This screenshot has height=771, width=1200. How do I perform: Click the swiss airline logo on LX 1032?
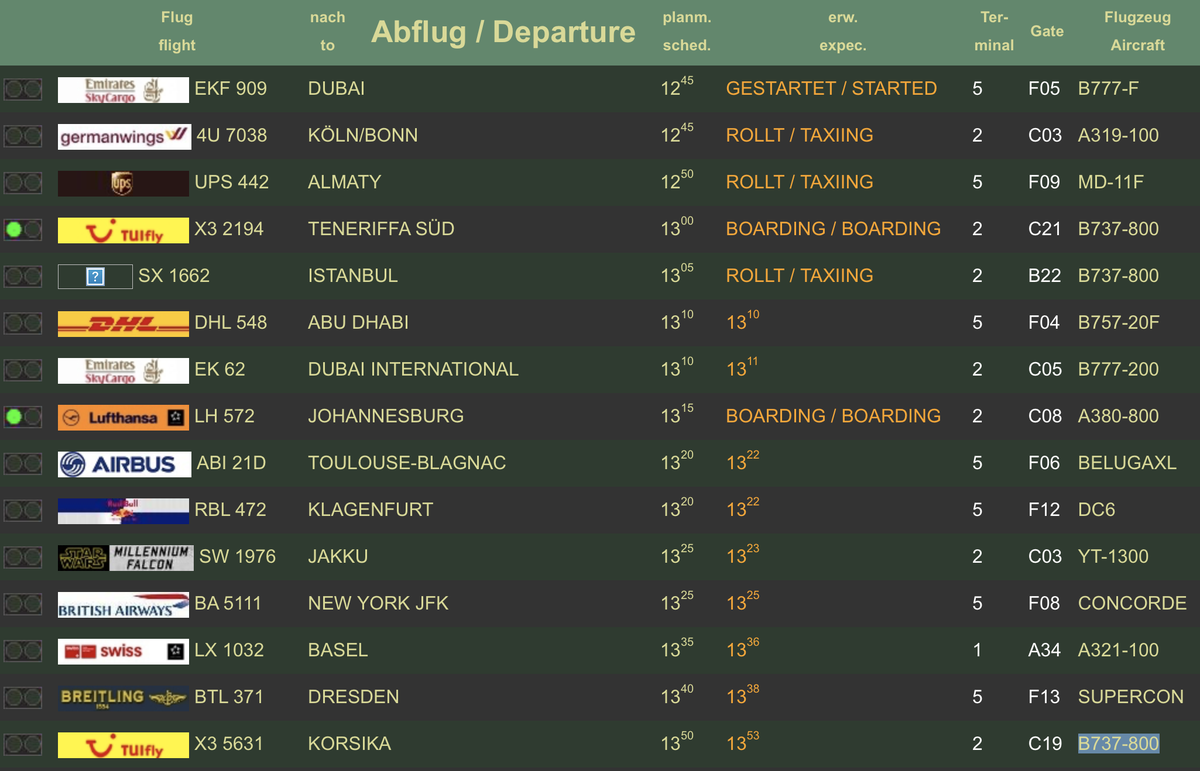coord(123,652)
